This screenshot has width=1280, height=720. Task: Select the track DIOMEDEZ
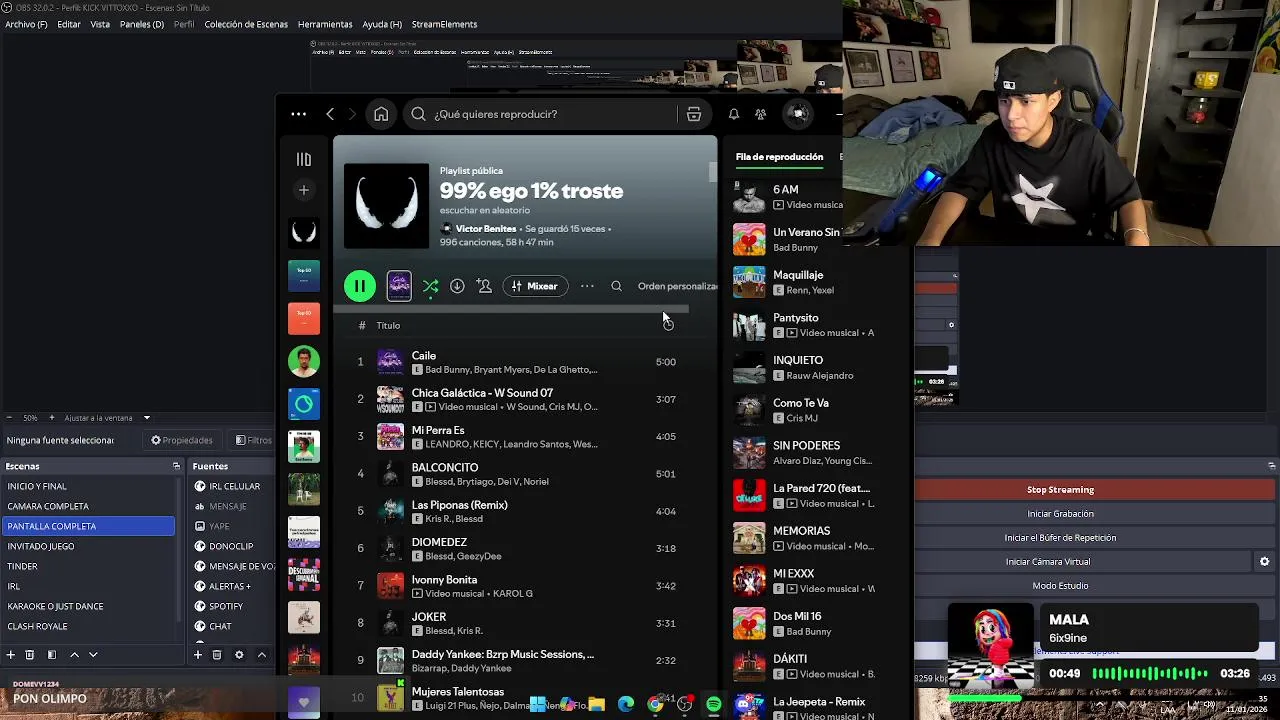pyautogui.click(x=439, y=542)
